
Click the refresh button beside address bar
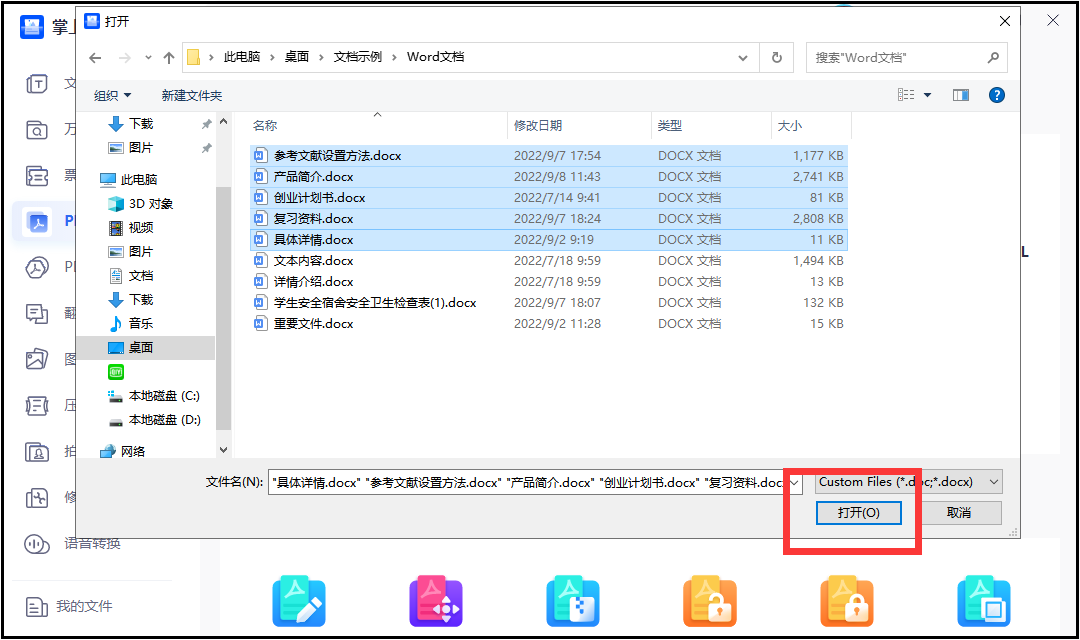pos(776,58)
